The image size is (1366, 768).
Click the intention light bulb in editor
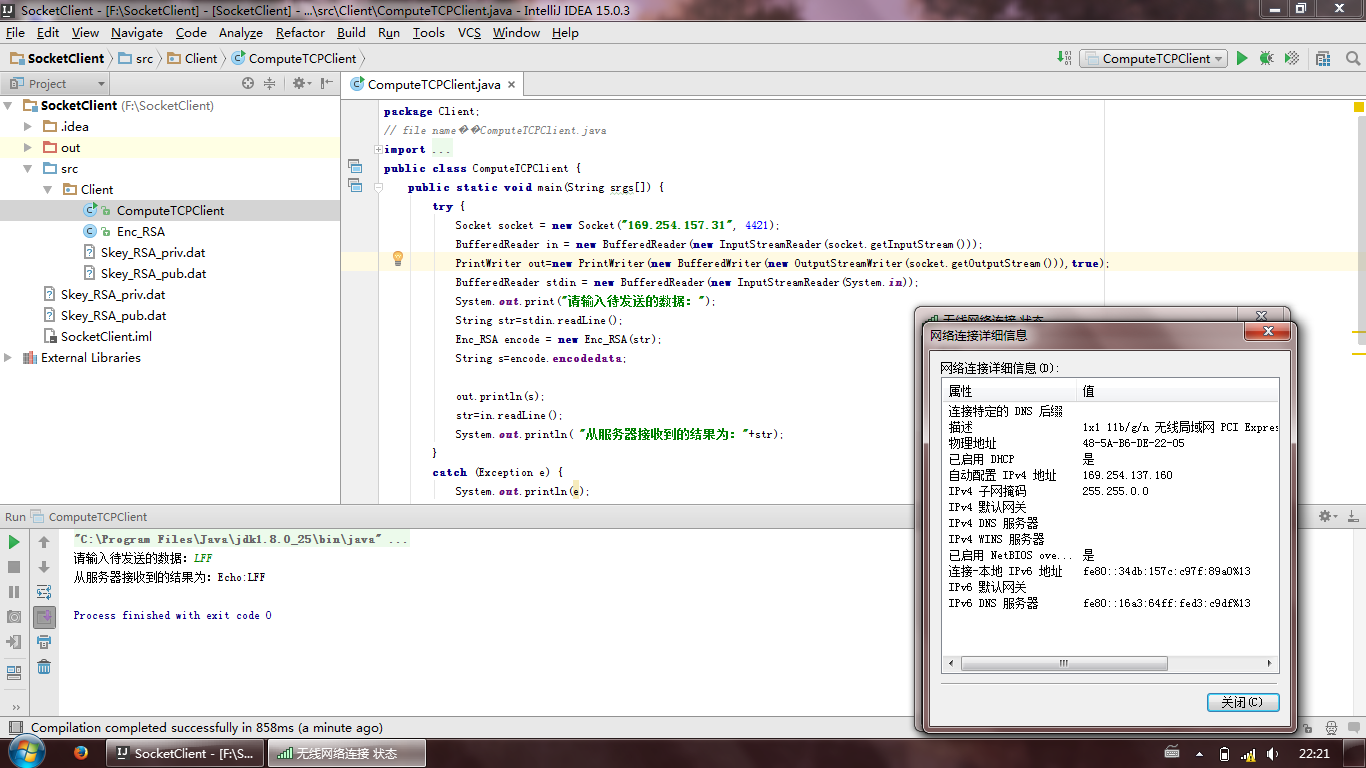[x=397, y=258]
